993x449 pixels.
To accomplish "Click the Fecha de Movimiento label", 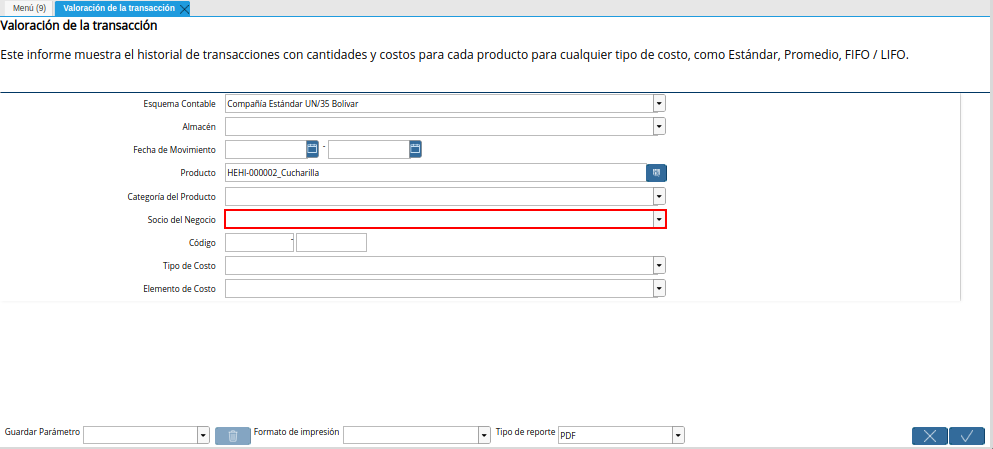I will click(x=175, y=150).
